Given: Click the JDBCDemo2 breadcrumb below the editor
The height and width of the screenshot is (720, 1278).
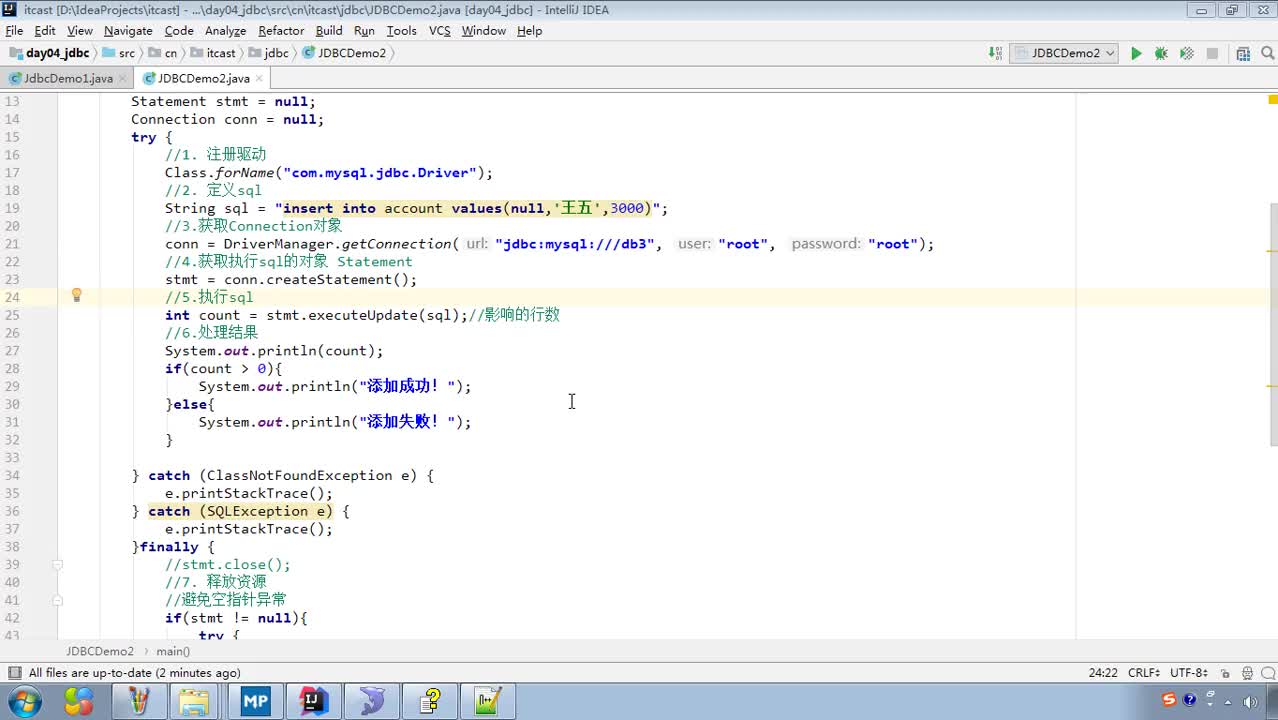Looking at the screenshot, I should tap(100, 651).
